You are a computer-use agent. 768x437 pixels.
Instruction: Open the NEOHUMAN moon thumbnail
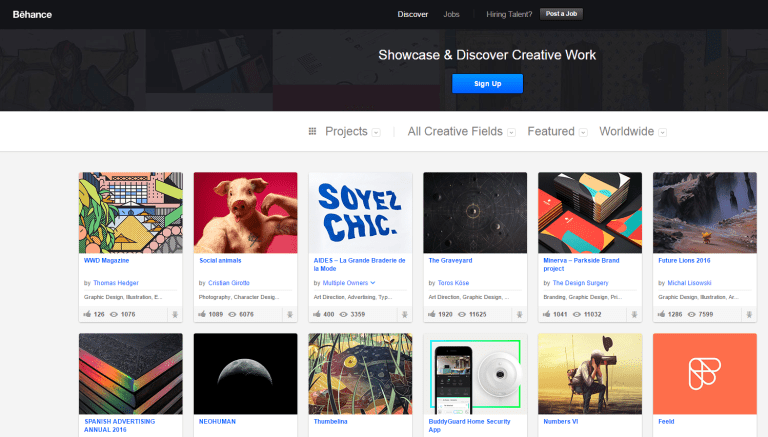245,374
